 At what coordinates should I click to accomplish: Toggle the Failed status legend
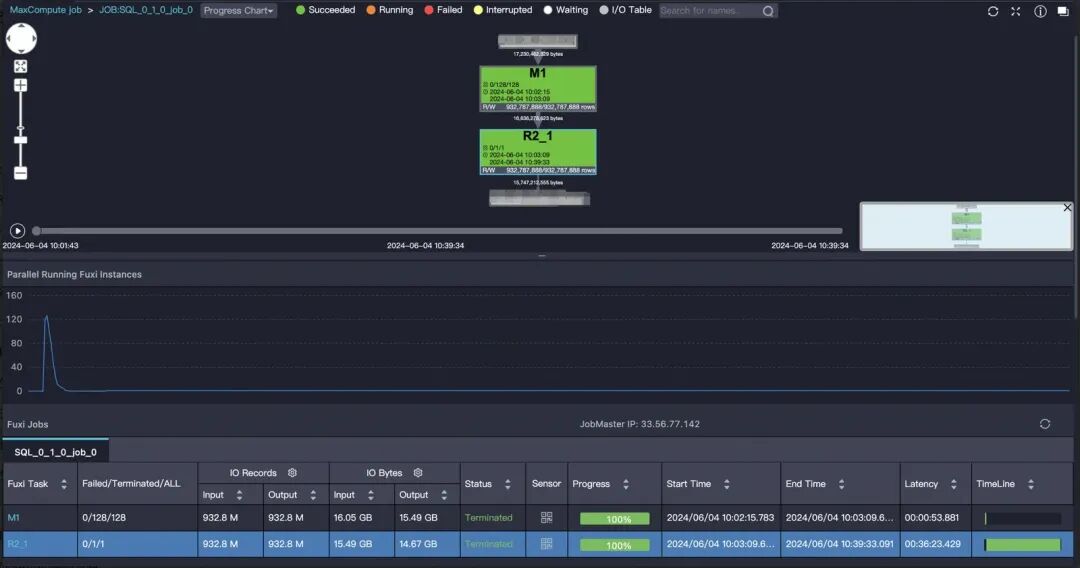(444, 10)
